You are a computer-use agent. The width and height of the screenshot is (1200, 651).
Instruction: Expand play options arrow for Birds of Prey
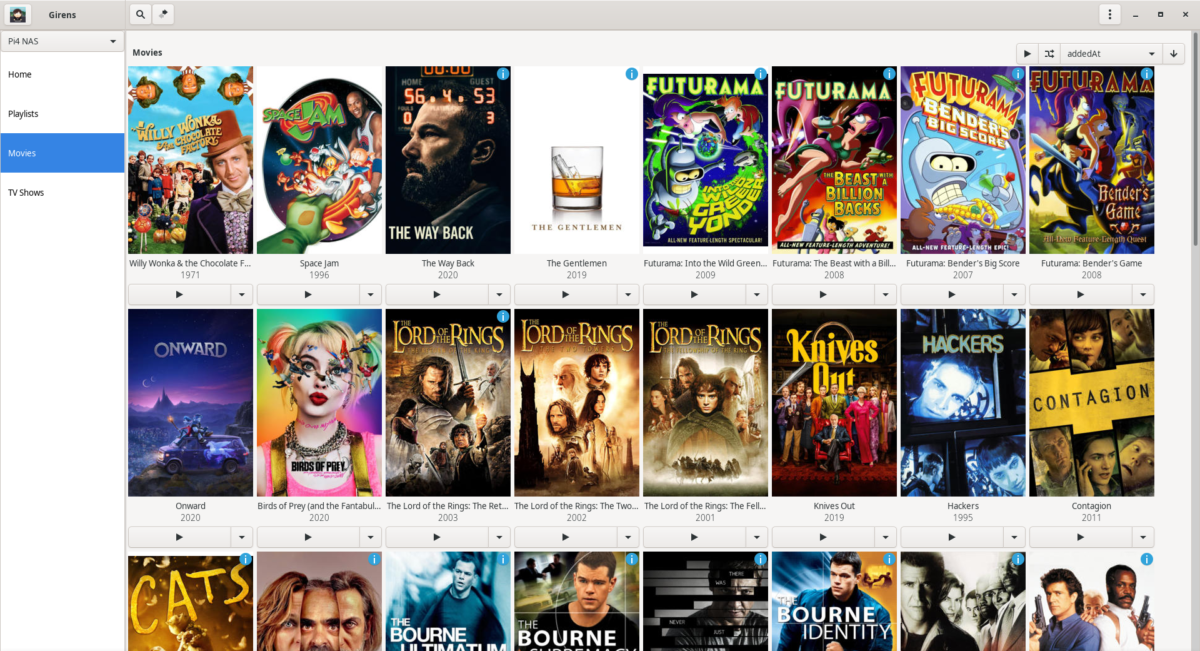click(x=371, y=537)
